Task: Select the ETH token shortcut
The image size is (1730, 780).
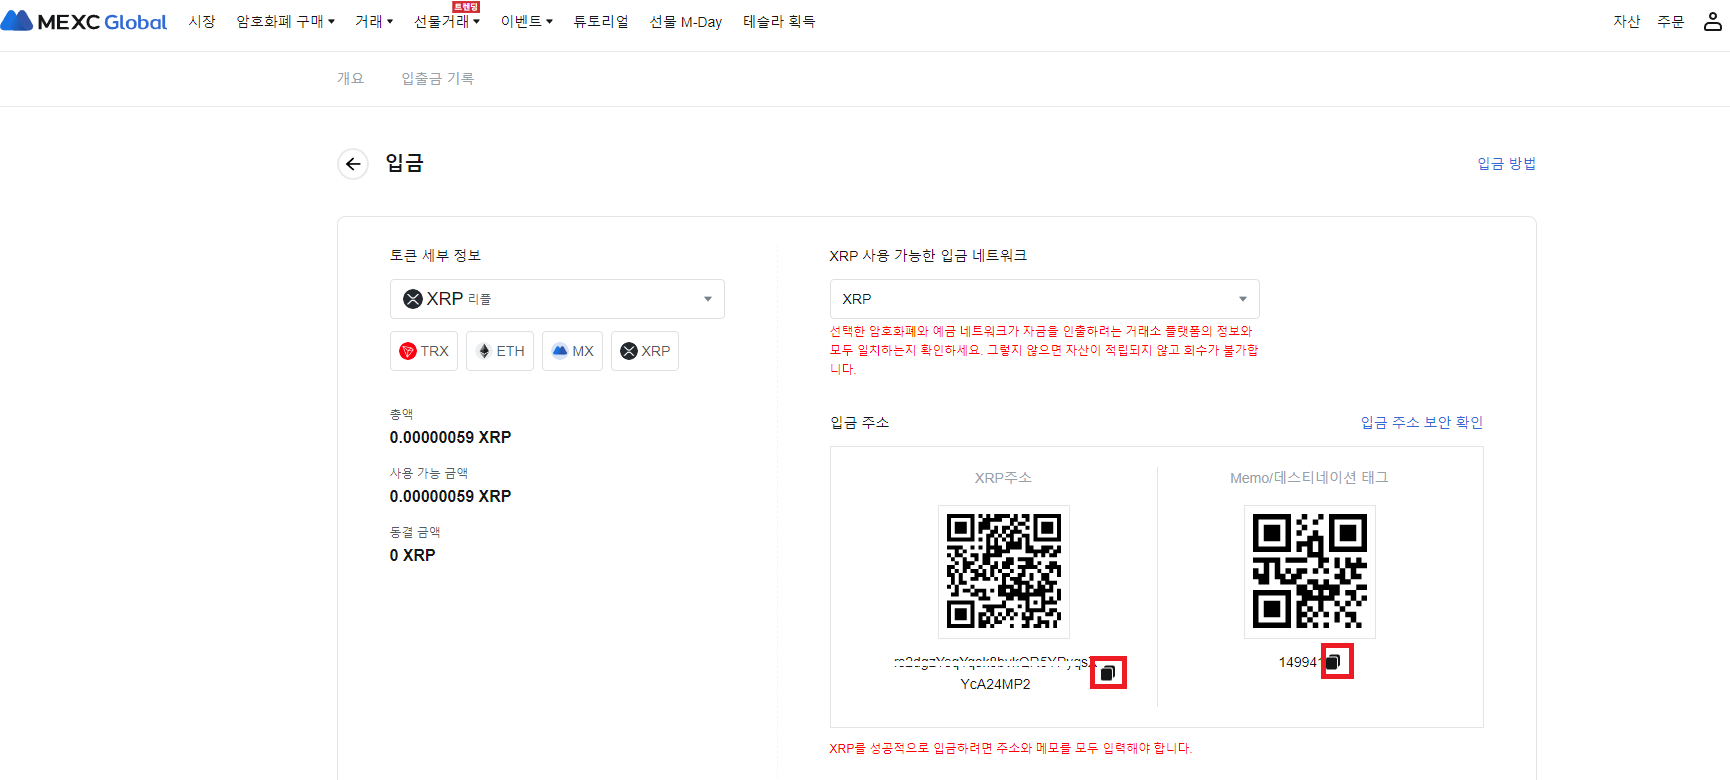Action: click(x=500, y=351)
